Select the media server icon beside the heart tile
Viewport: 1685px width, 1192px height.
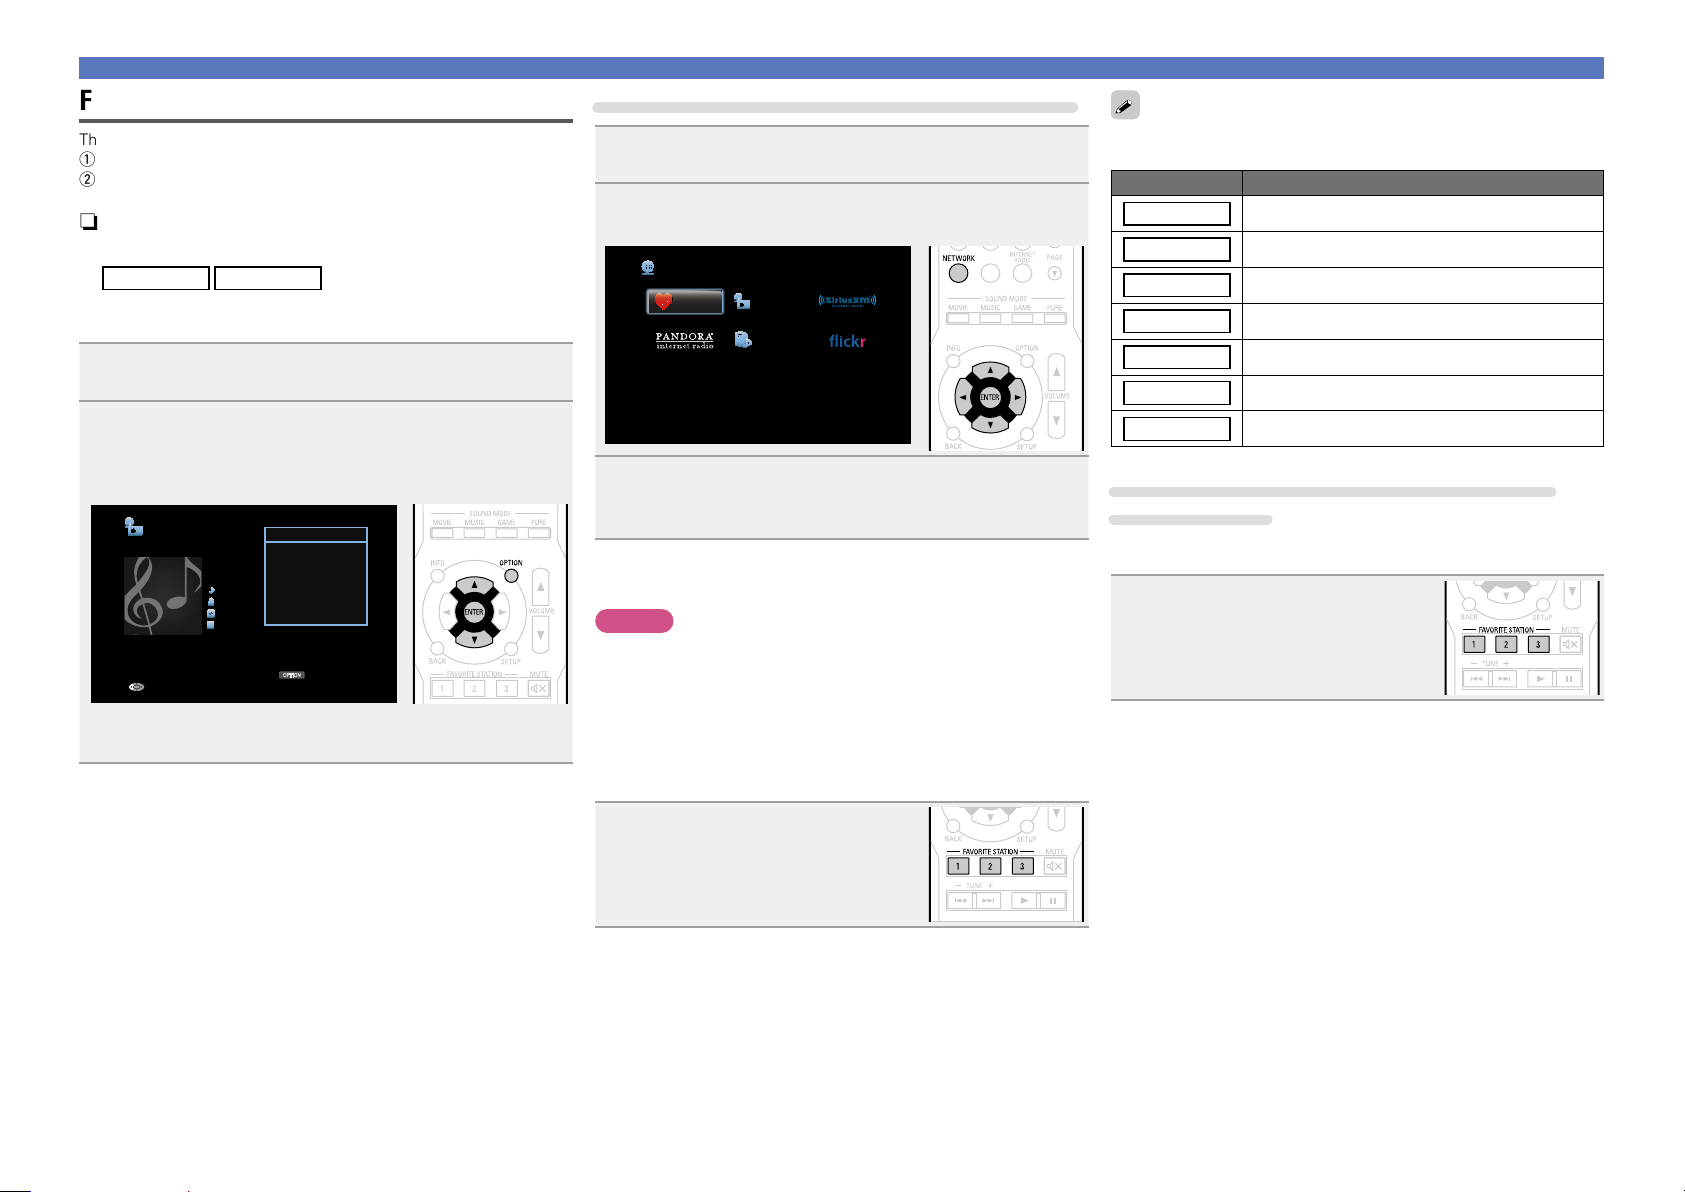(x=742, y=301)
